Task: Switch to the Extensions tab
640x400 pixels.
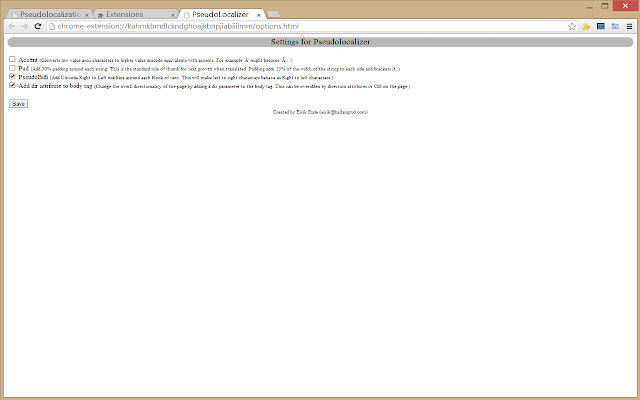Action: point(135,14)
